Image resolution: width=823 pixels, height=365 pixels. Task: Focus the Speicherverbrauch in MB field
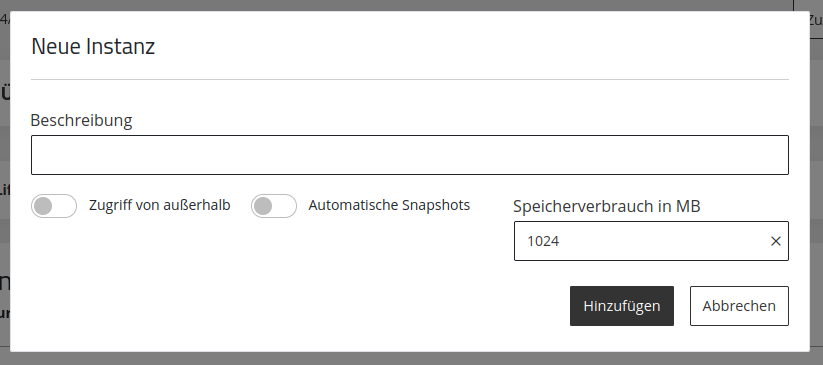pyautogui.click(x=651, y=241)
